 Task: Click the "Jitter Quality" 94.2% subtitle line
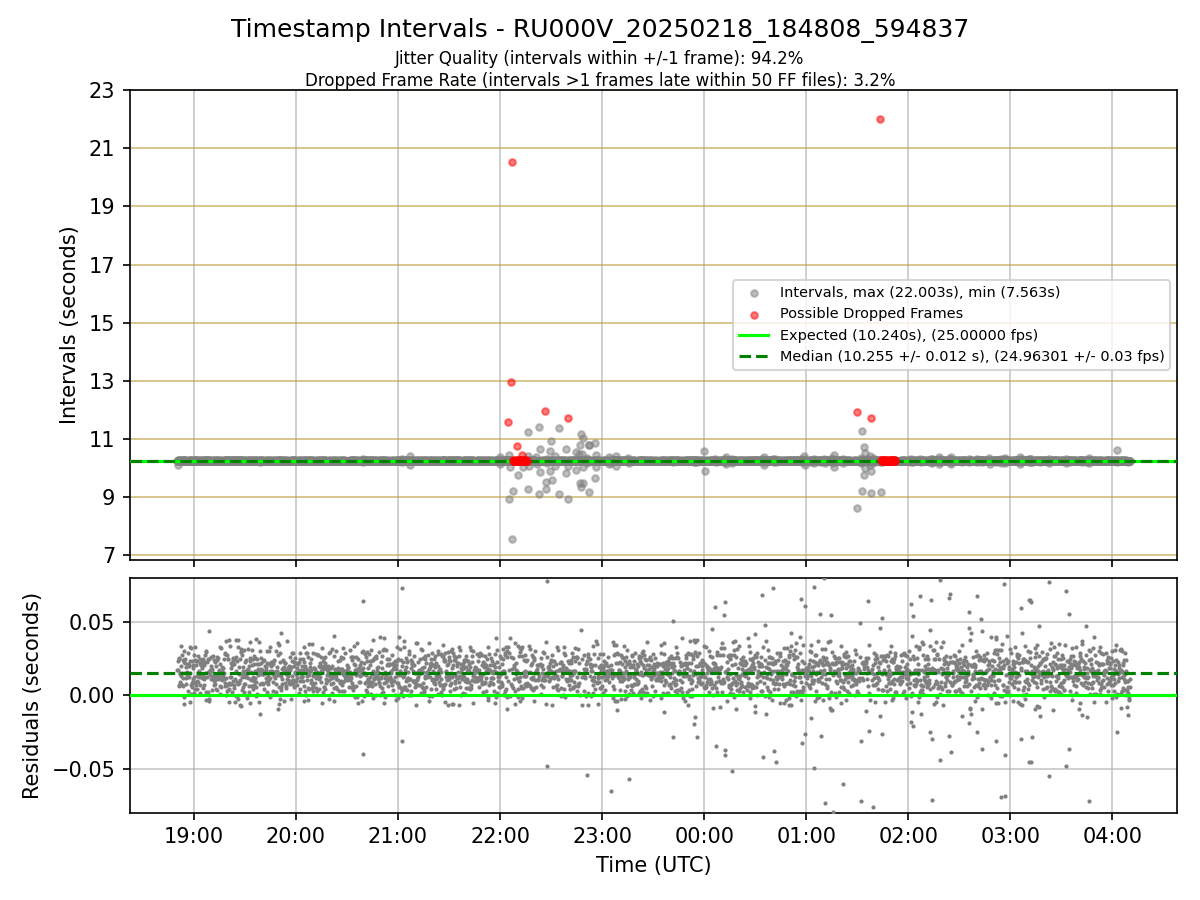click(599, 58)
